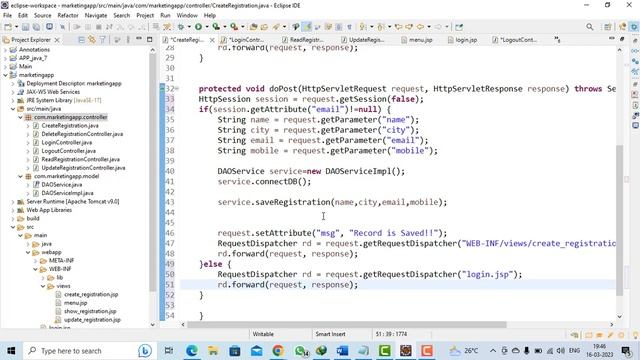Show the hidden editor tabs list
The image size is (640, 360).
[x=557, y=40]
